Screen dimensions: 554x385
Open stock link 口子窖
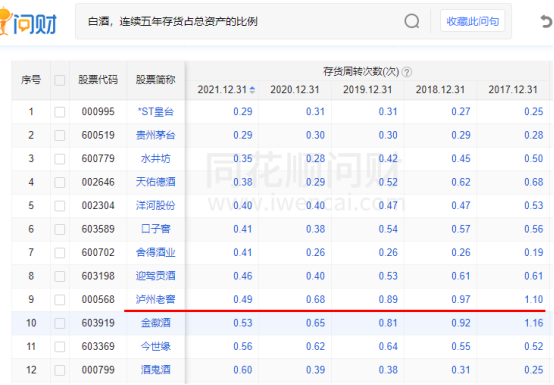155,229
